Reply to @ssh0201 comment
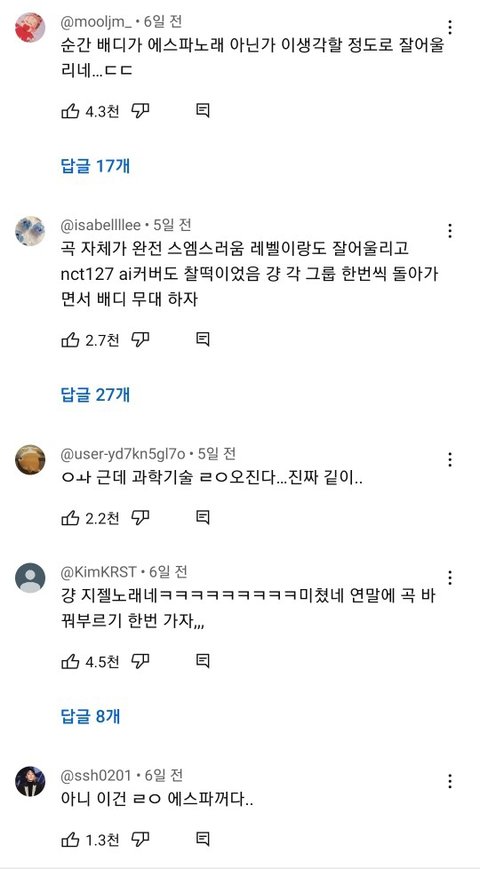Image resolution: width=480 pixels, height=869 pixels. (203, 839)
